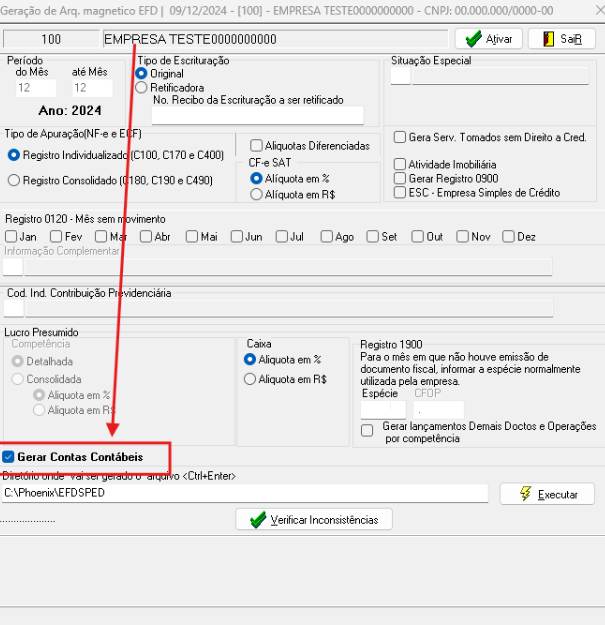Close the EFD generation window
This screenshot has height=625, width=605.
[x=599, y=10]
